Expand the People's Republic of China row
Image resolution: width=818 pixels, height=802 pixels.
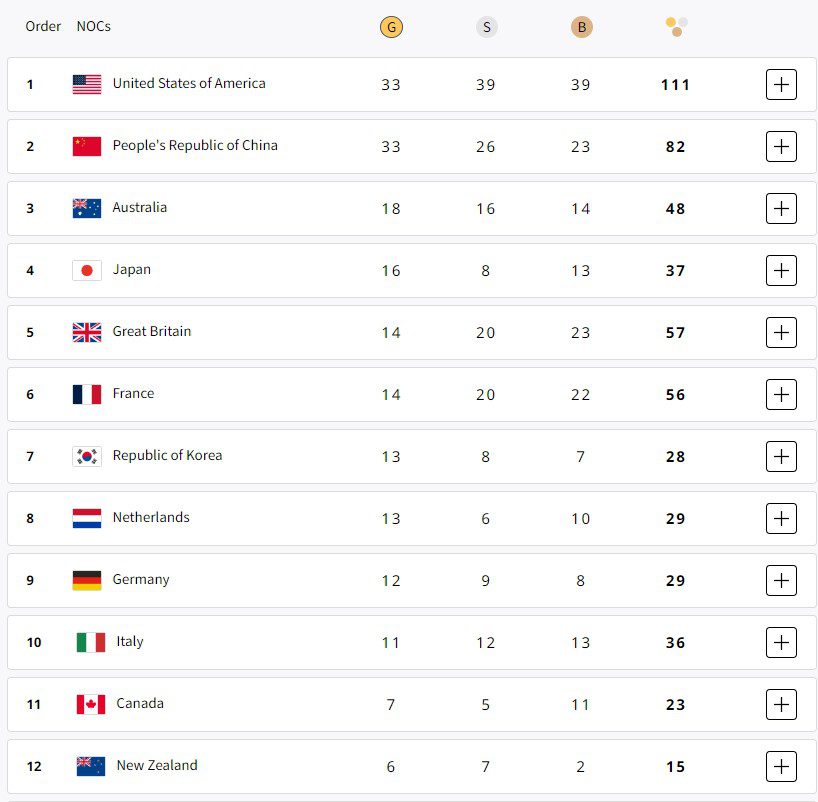tap(781, 147)
